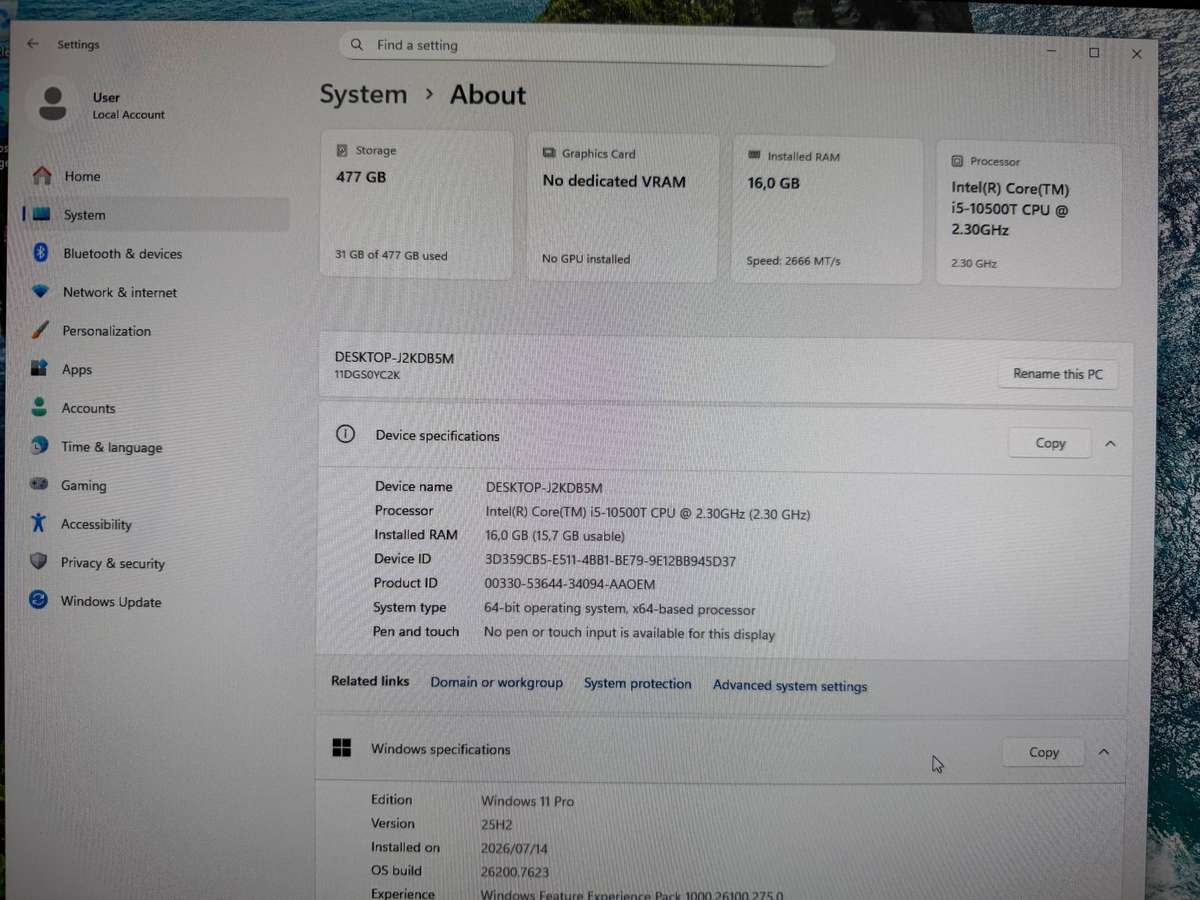Click the OS build value 26200.7623

click(514, 872)
